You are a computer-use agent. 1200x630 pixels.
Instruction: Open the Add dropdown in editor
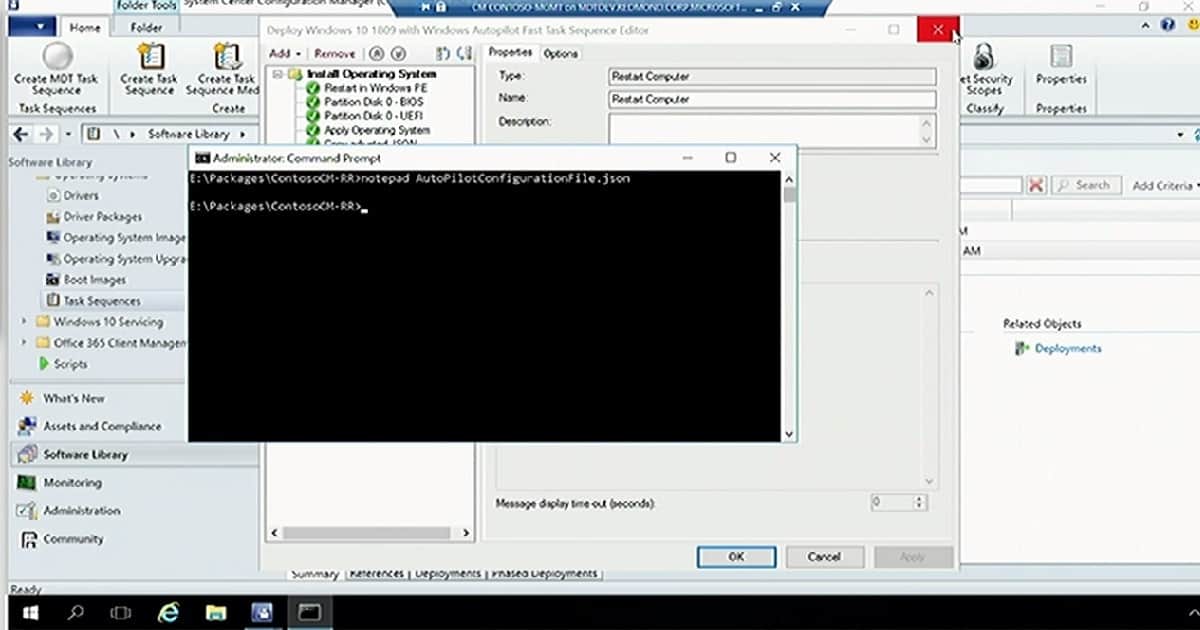pos(285,53)
